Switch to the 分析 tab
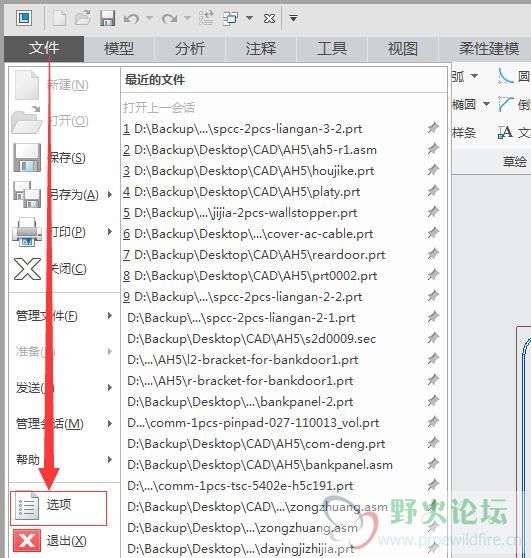 pos(190,49)
